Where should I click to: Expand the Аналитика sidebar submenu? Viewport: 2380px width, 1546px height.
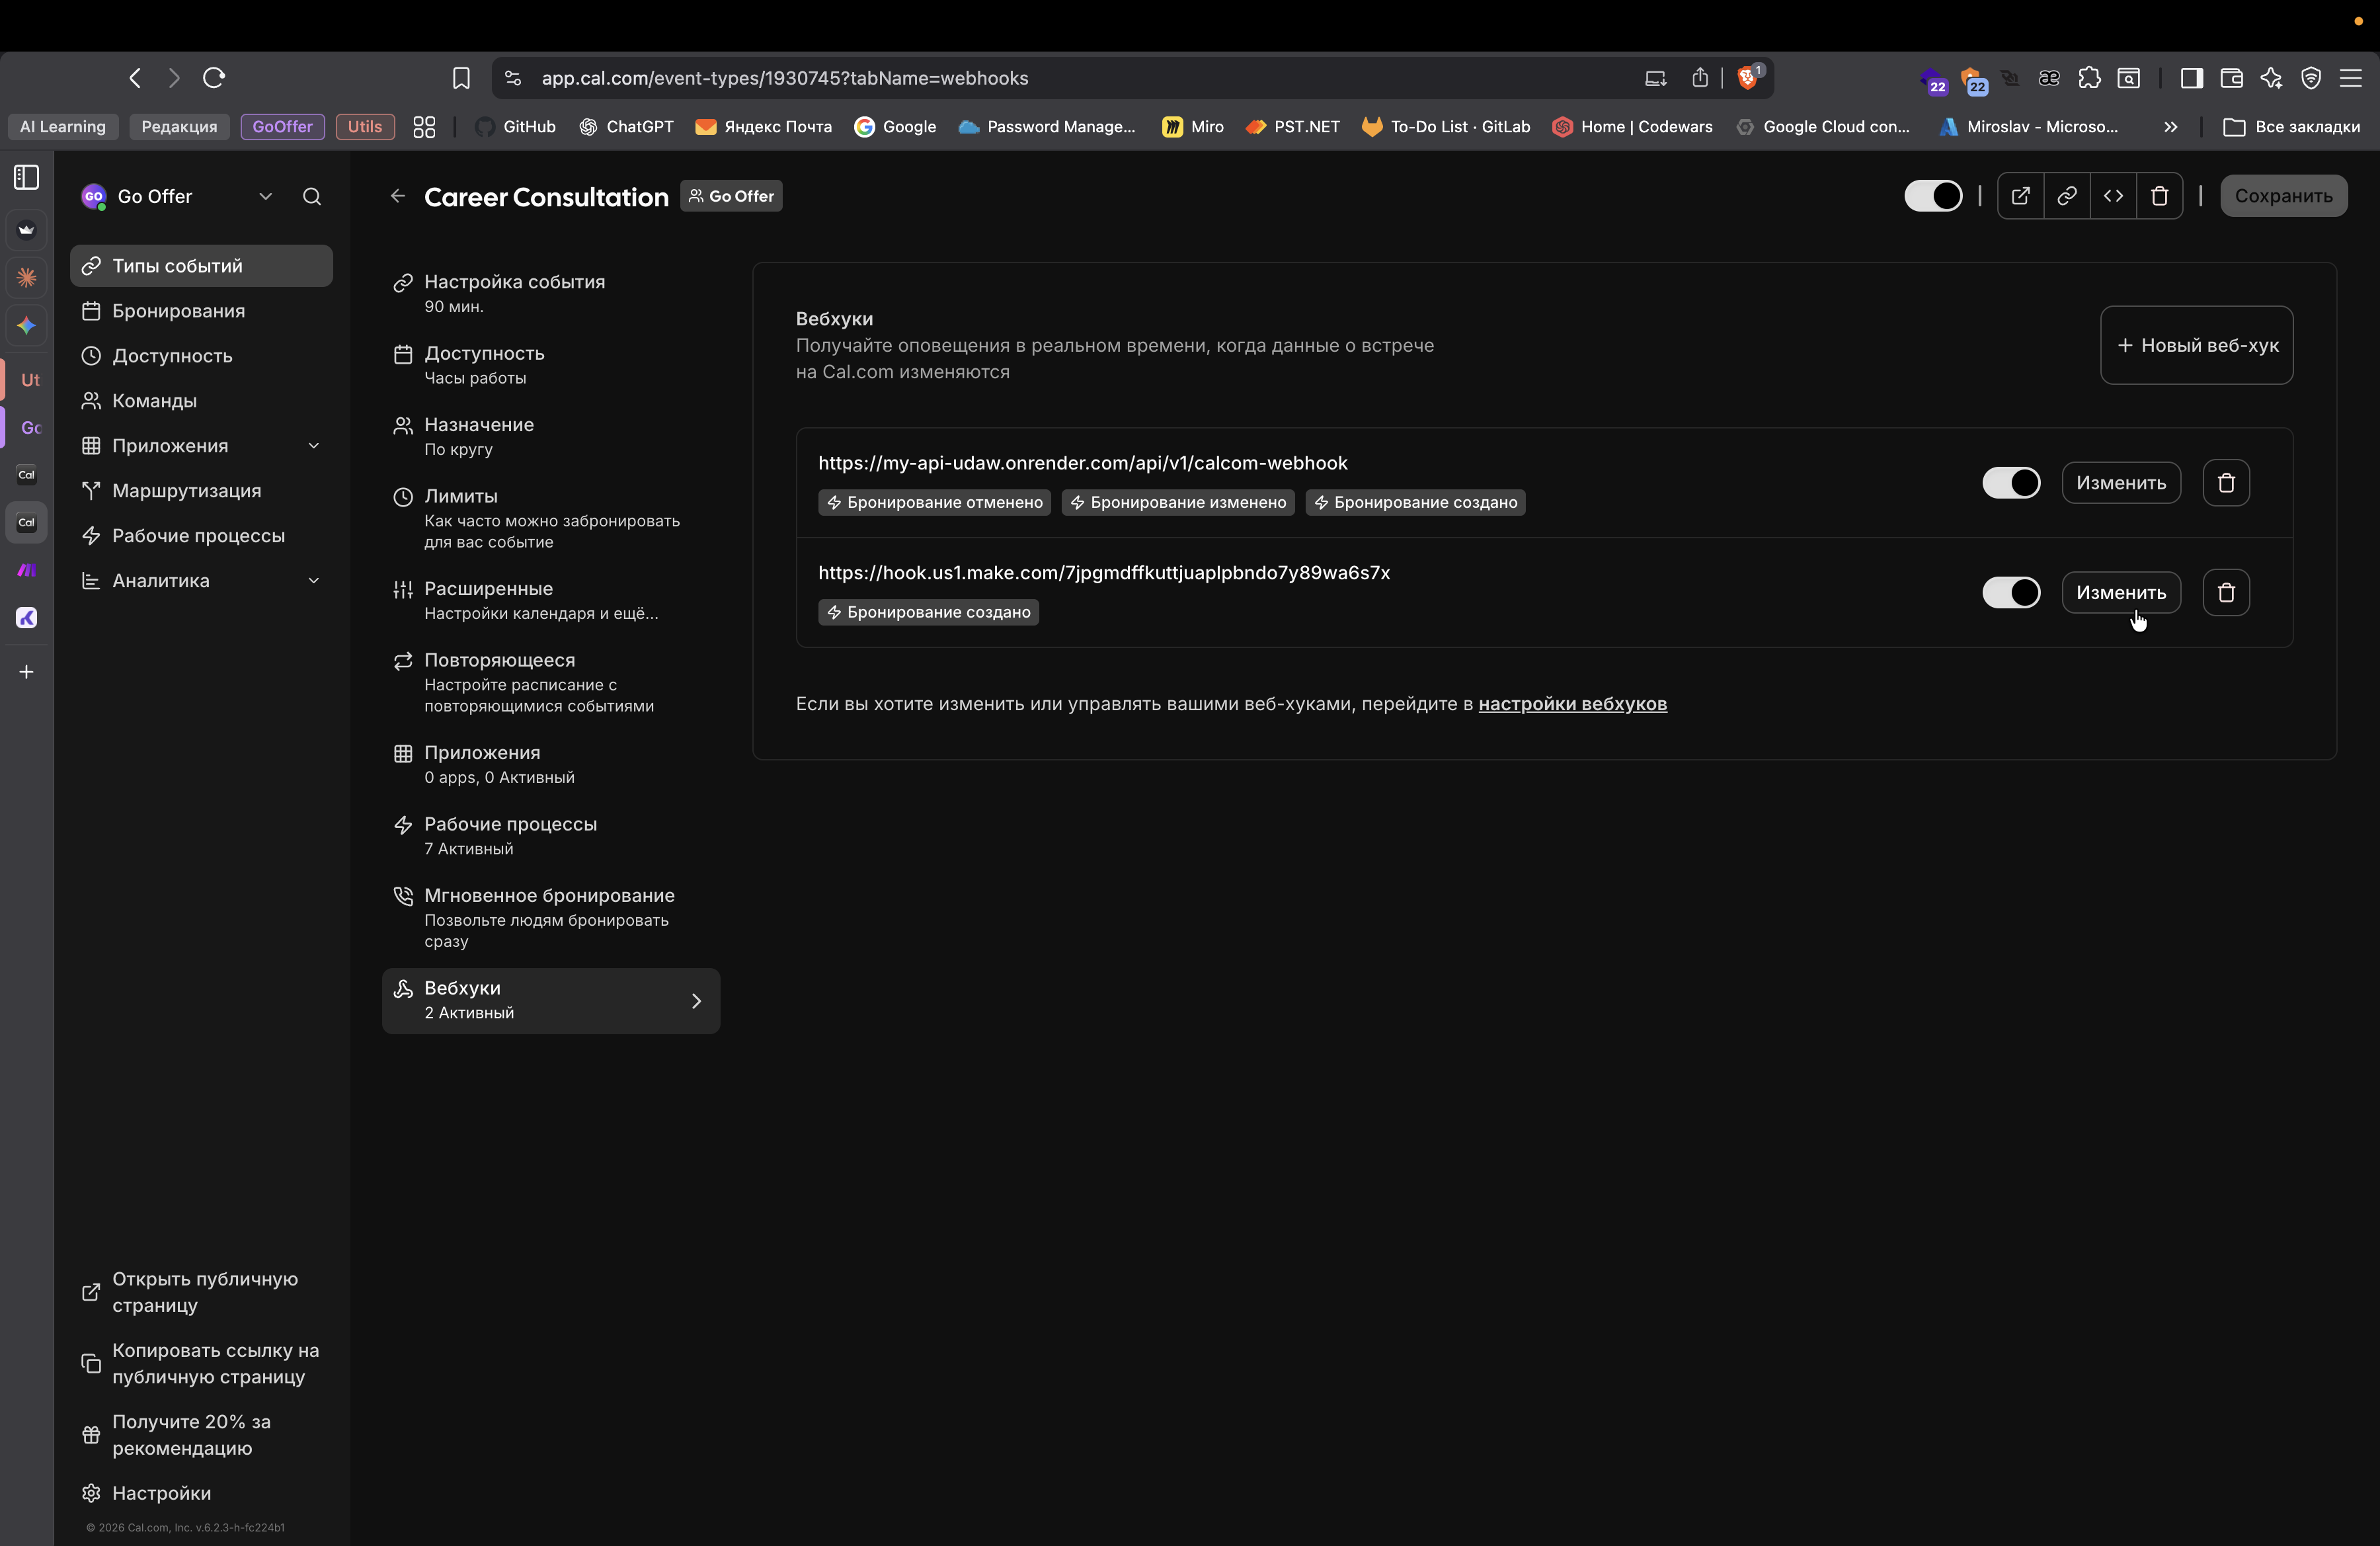(313, 581)
